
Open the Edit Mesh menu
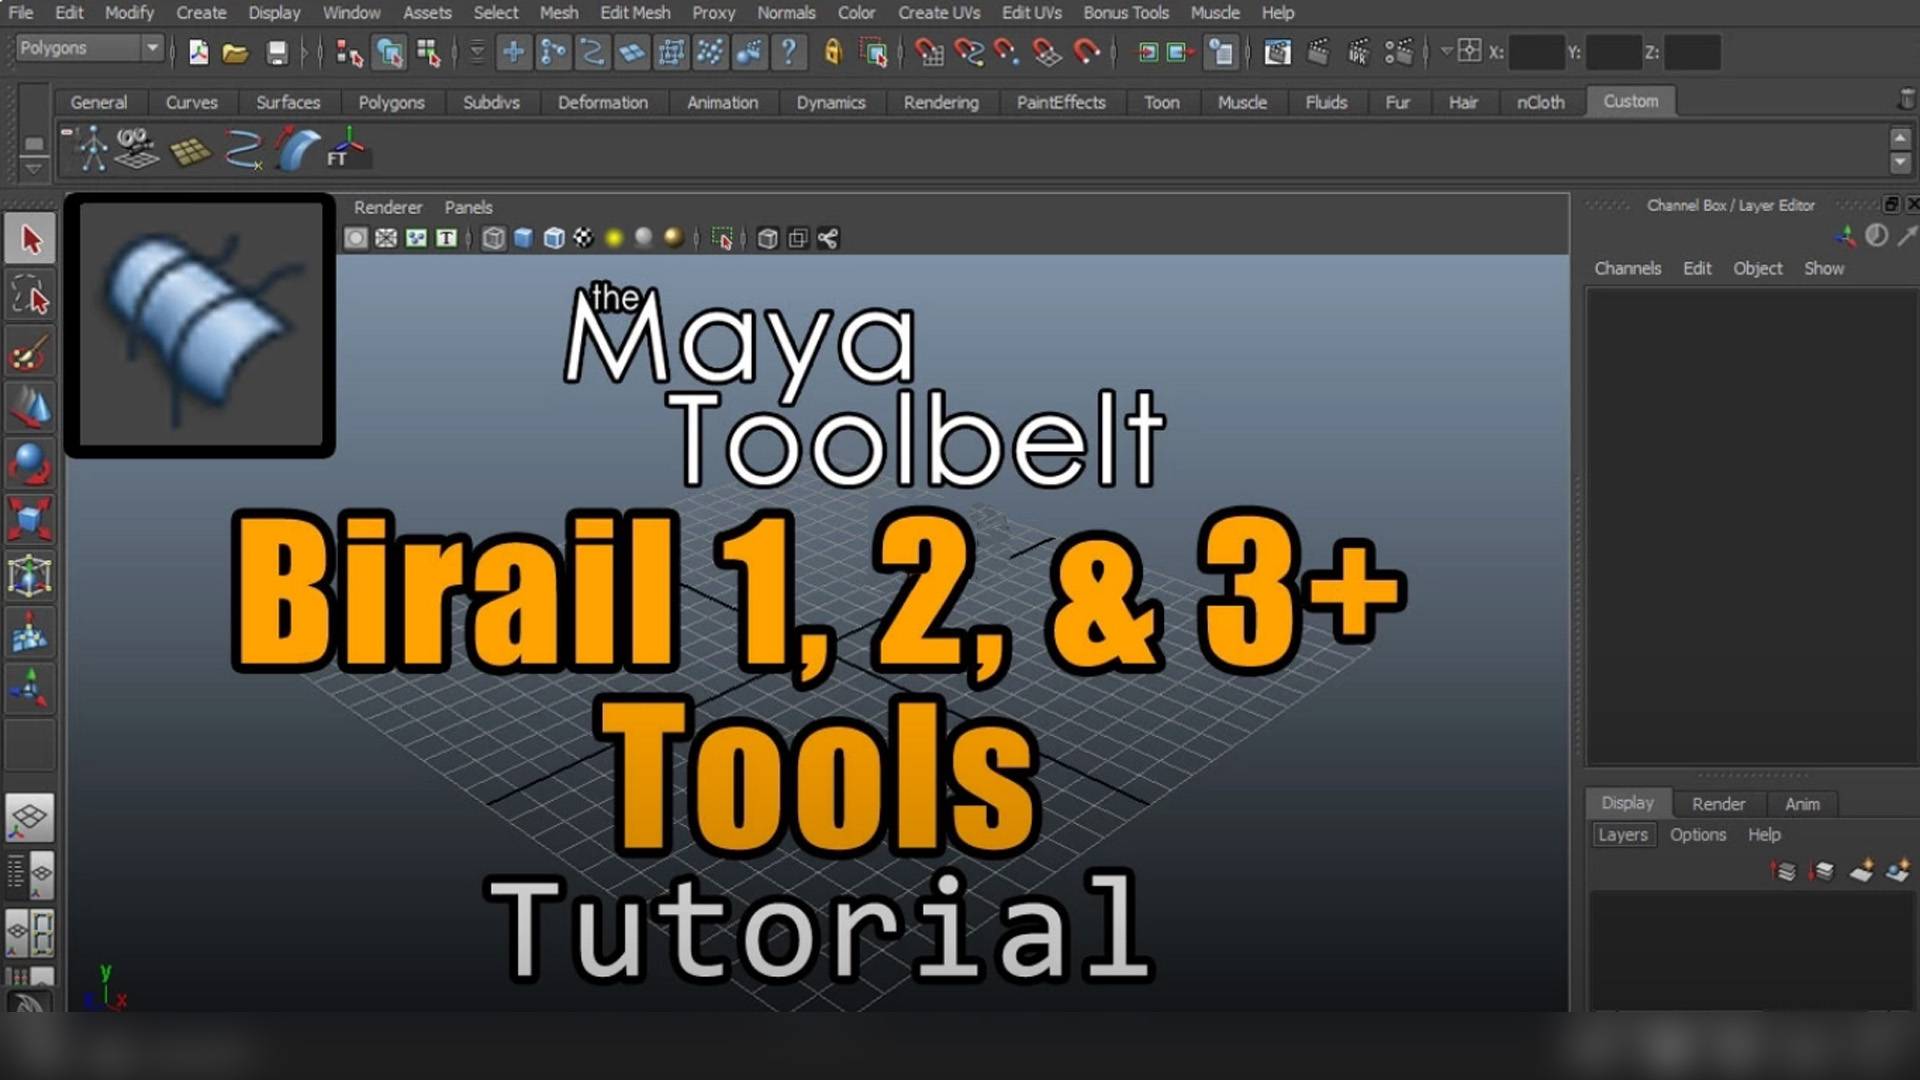pyautogui.click(x=635, y=13)
